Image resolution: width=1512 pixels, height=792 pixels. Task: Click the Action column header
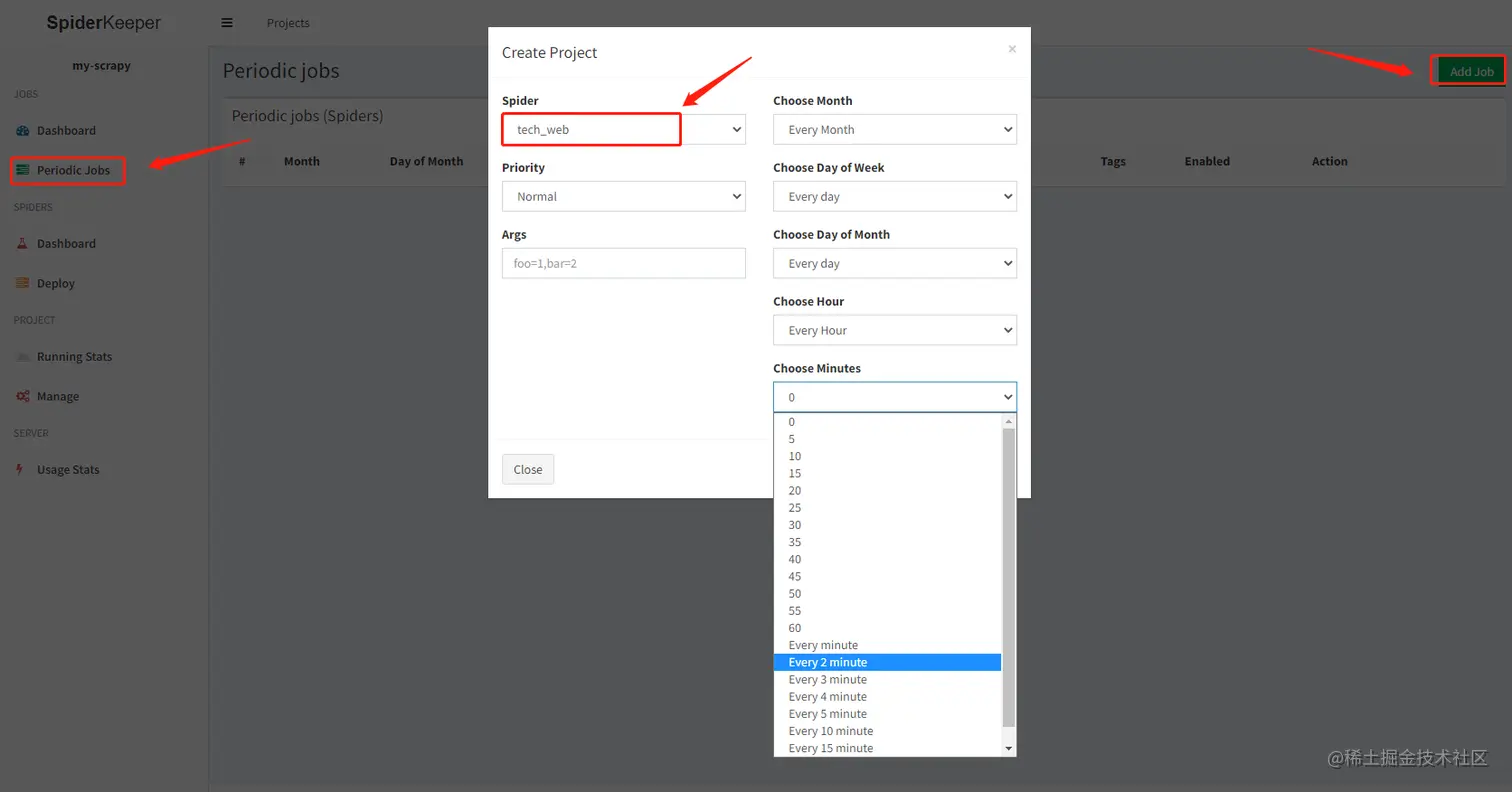pyautogui.click(x=1330, y=161)
